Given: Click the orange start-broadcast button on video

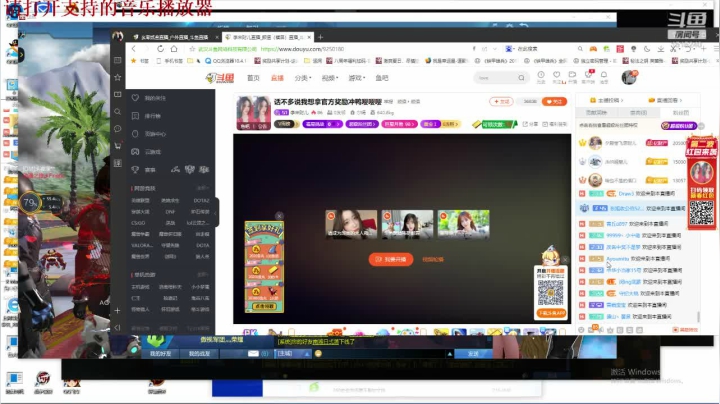Looking at the screenshot, I should coord(391,259).
